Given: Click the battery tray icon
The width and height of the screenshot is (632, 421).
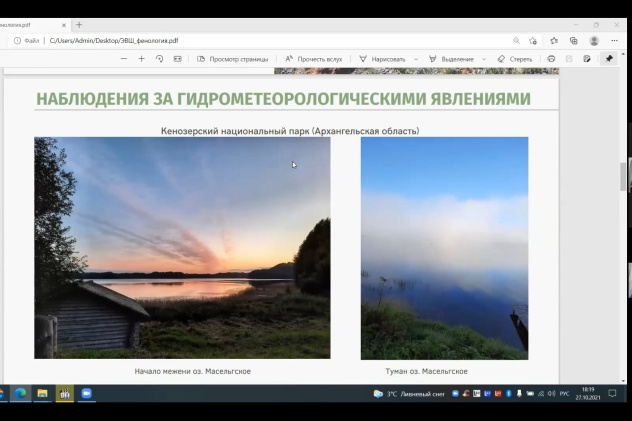Looking at the screenshot, I should coord(530,394).
